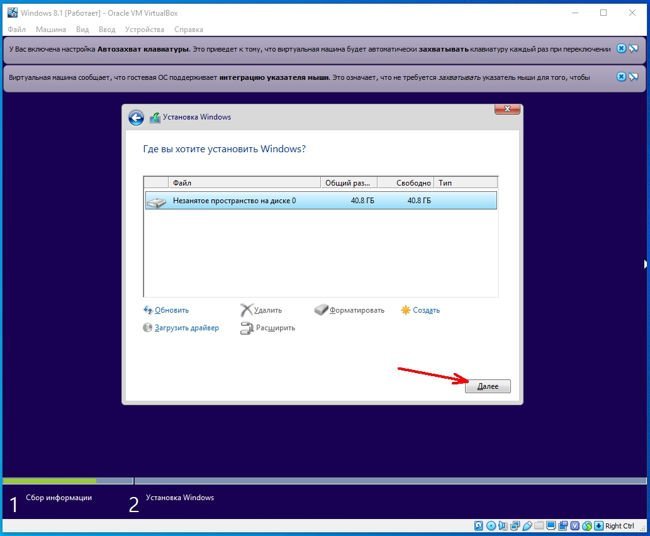Screen dimensions: 650x536
Task: Suppress future mouse integration messages icon
Action: click(x=633, y=77)
